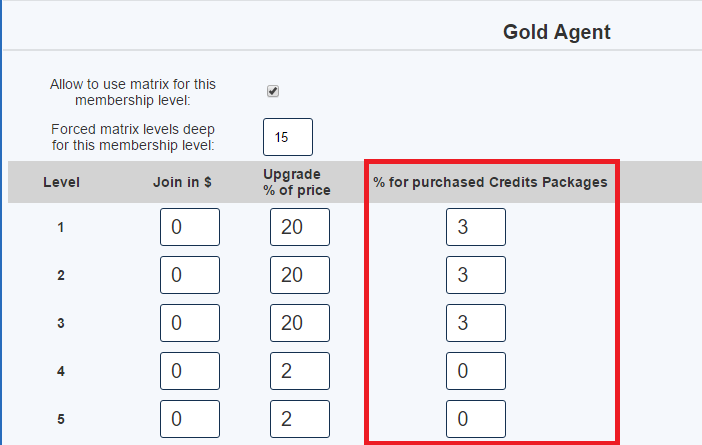The width and height of the screenshot is (702, 445).
Task: Select Level 2 Upgrade % of price input
Action: point(300,275)
